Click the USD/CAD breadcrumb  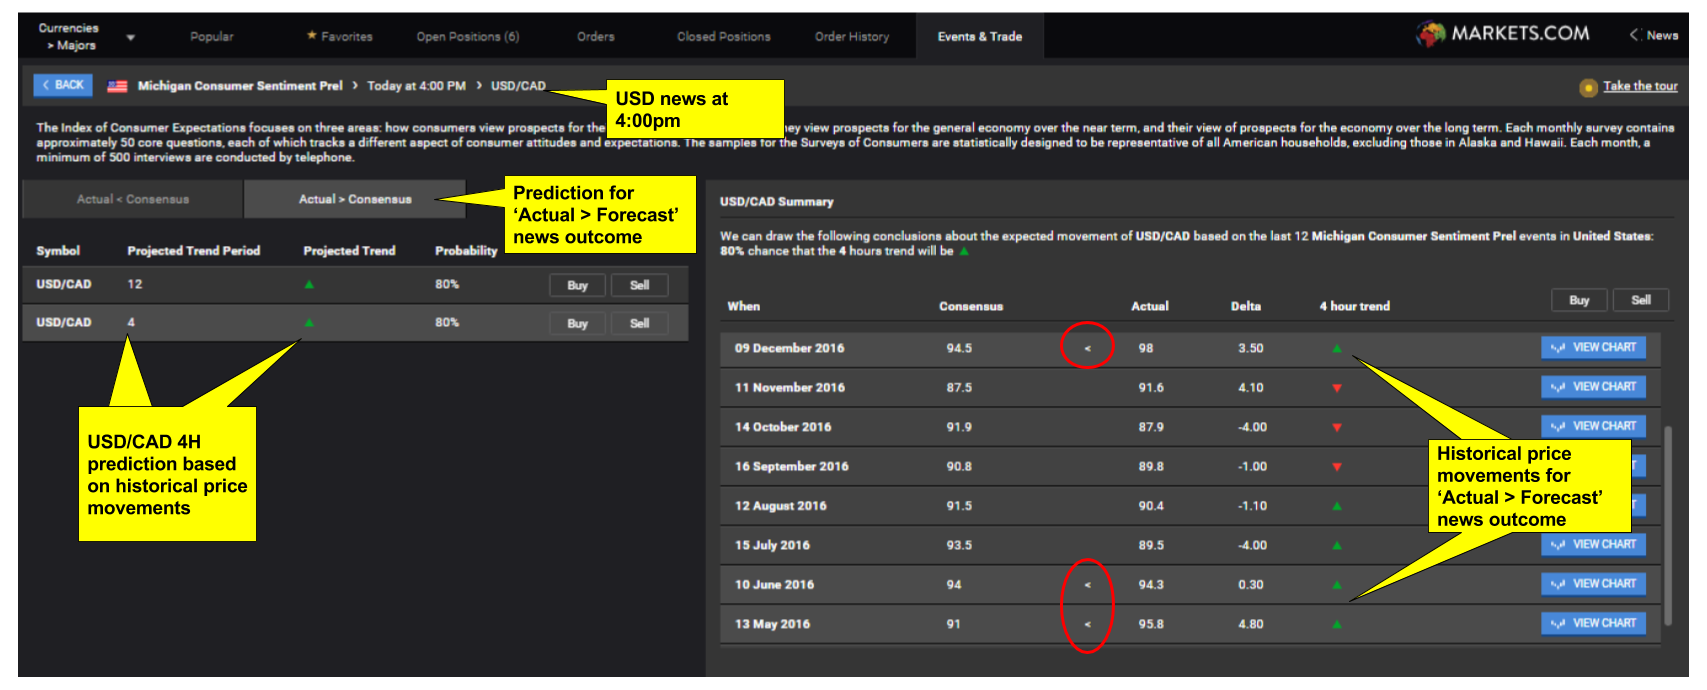tap(518, 86)
